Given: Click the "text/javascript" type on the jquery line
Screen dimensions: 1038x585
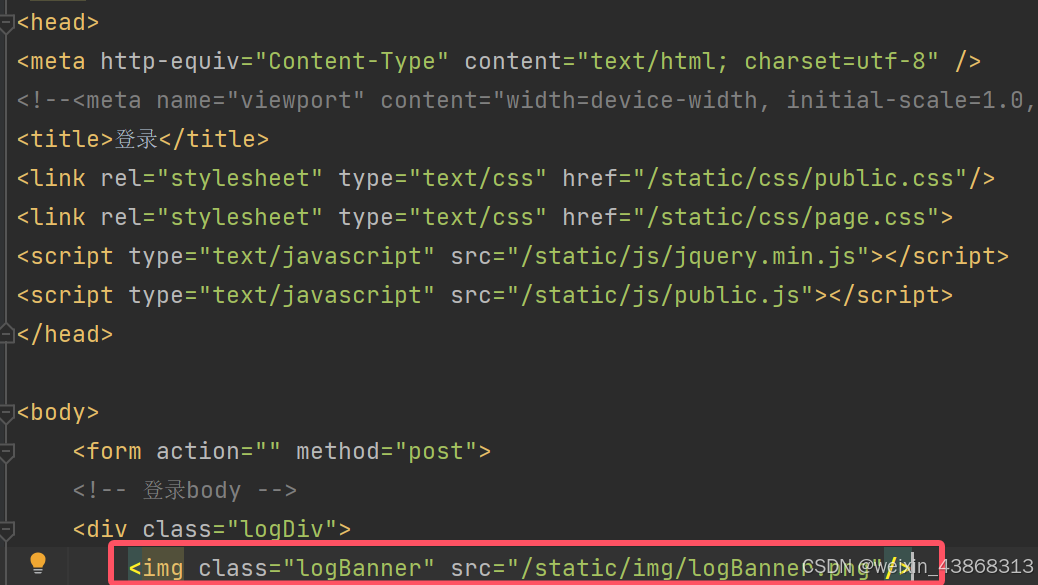Looking at the screenshot, I should pos(316,256).
